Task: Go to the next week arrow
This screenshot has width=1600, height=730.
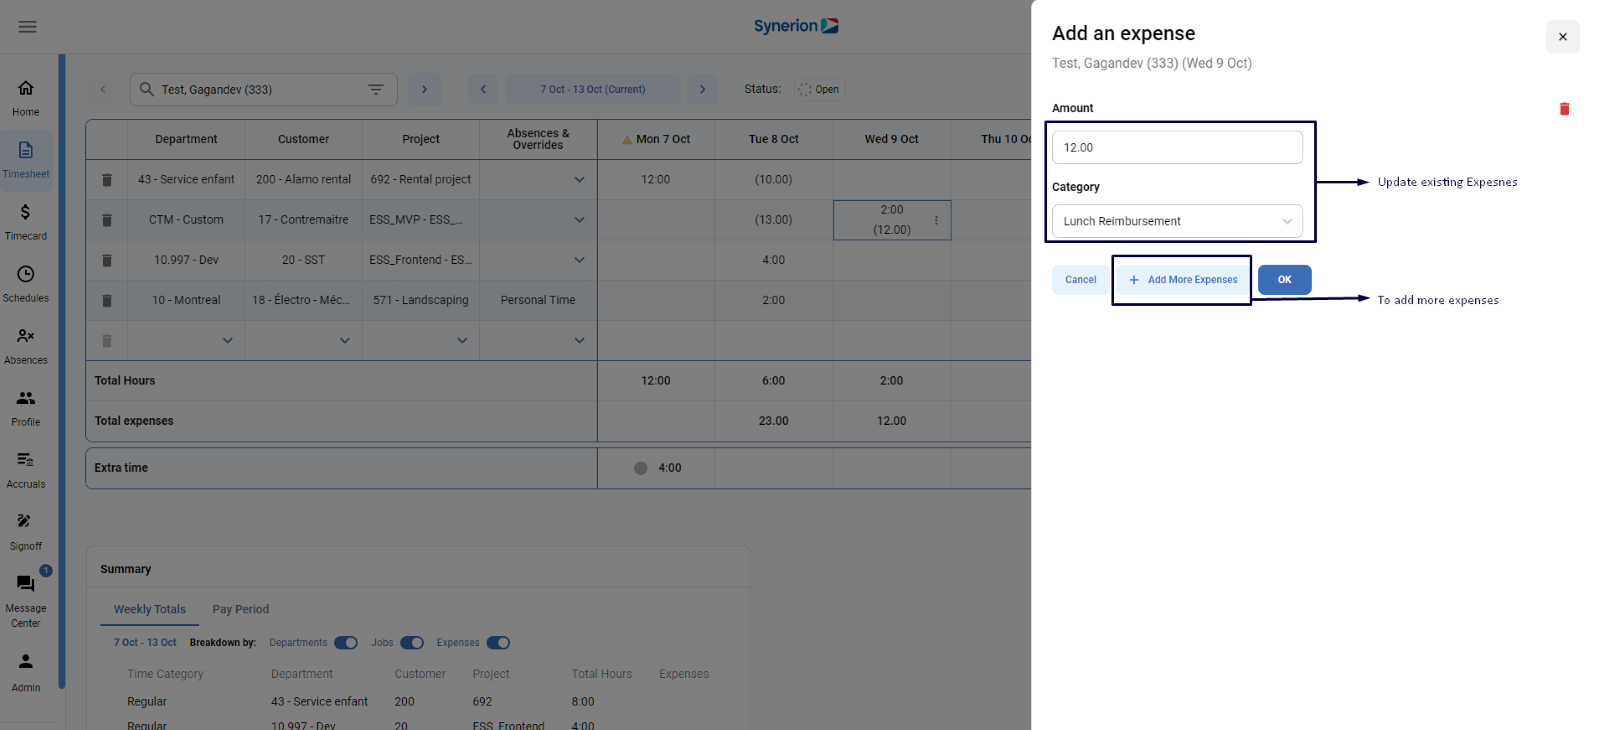Action: pyautogui.click(x=702, y=89)
